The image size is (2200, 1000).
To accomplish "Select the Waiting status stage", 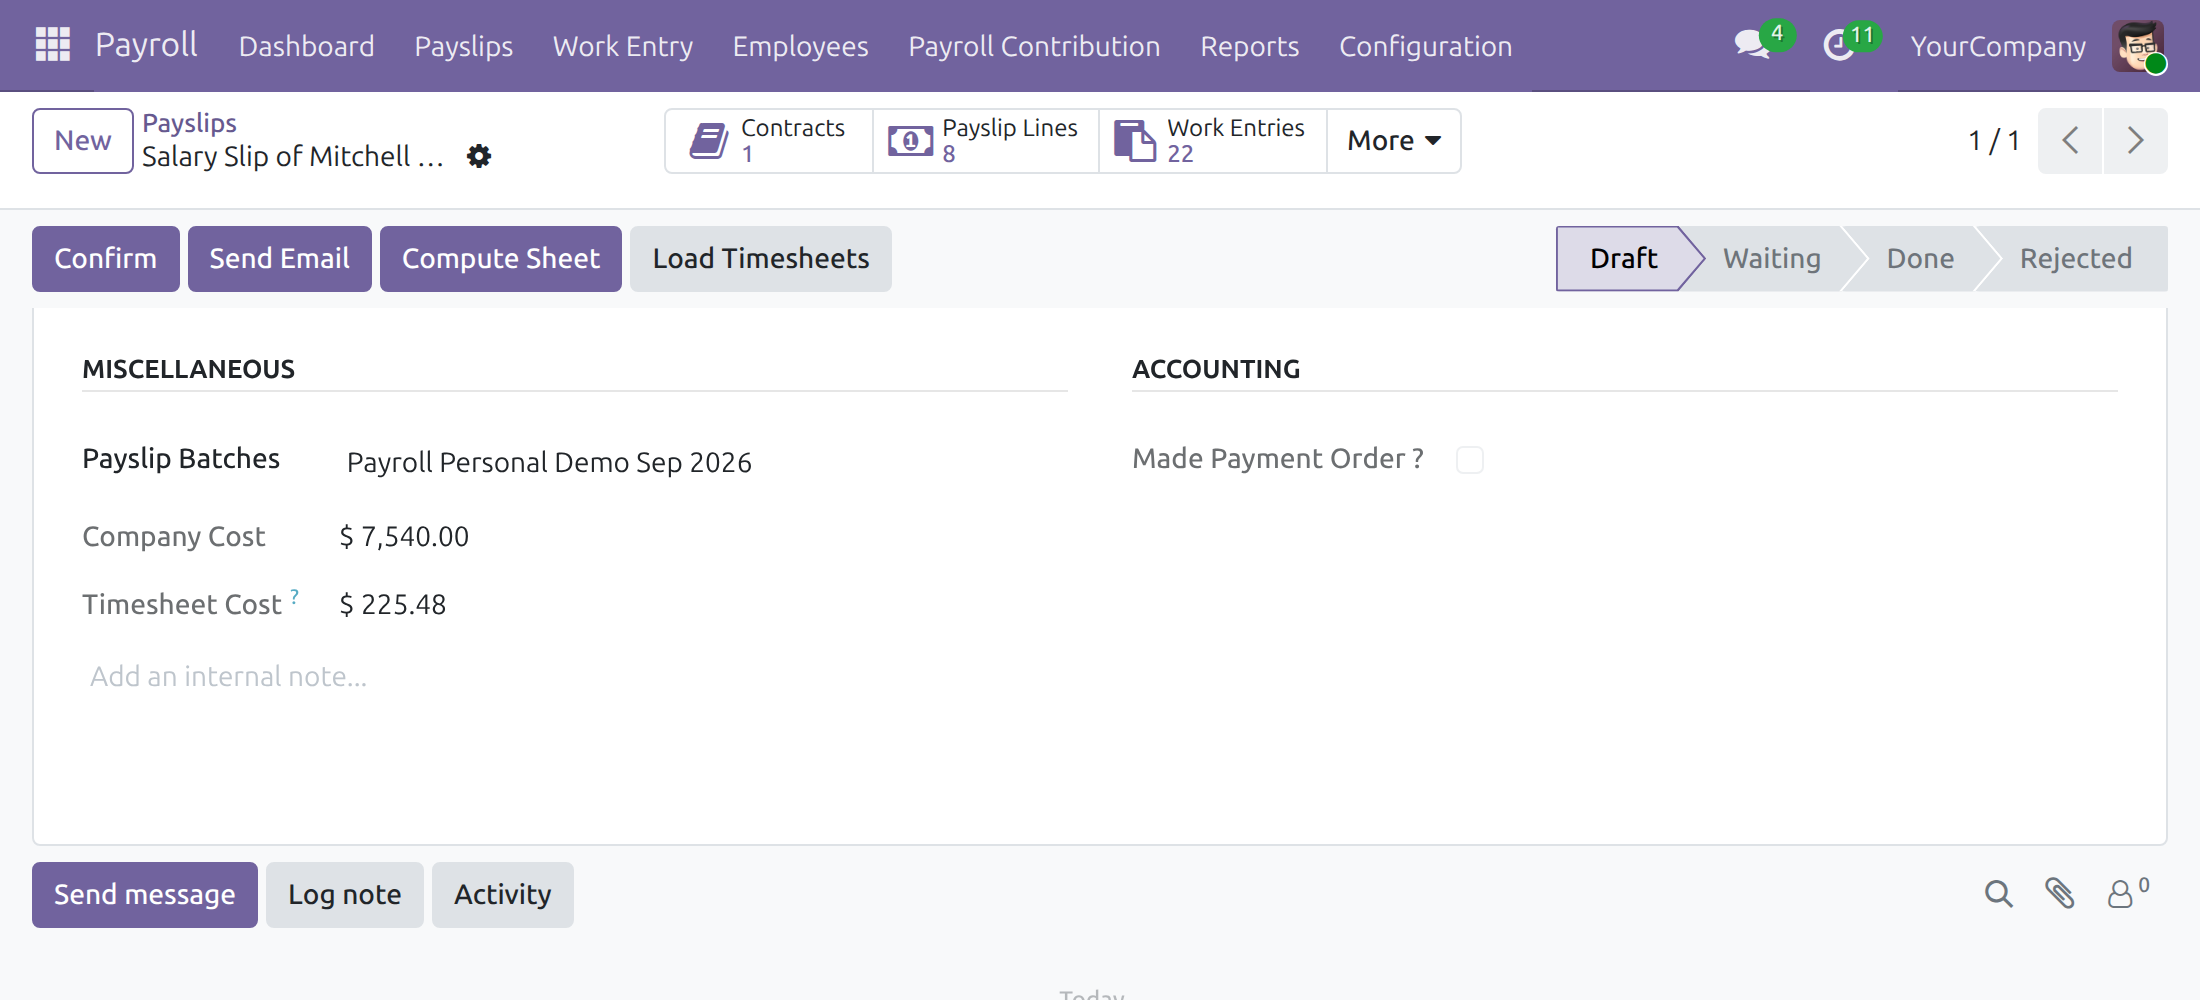I will point(1772,259).
